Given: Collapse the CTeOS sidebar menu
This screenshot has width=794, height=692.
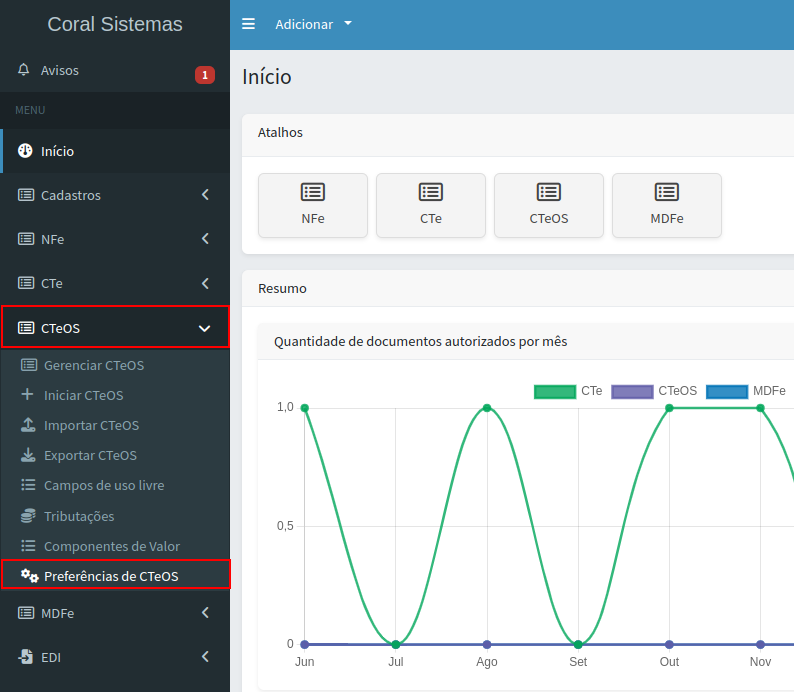Looking at the screenshot, I should (115, 328).
